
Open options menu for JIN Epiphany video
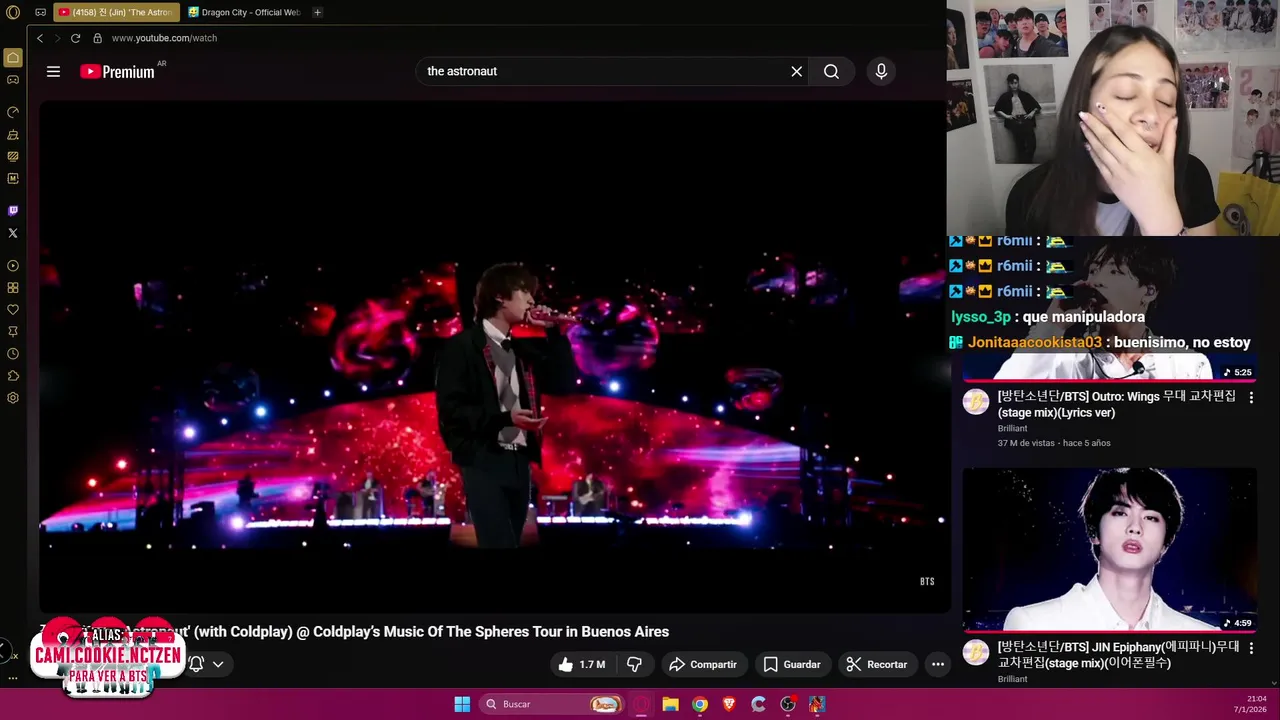pyautogui.click(x=1251, y=648)
